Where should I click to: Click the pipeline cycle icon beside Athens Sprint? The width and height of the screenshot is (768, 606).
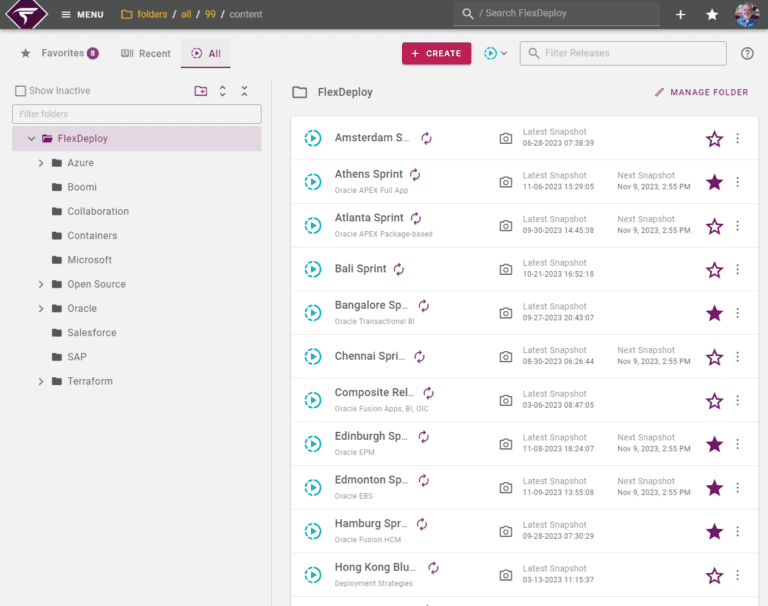tap(415, 174)
